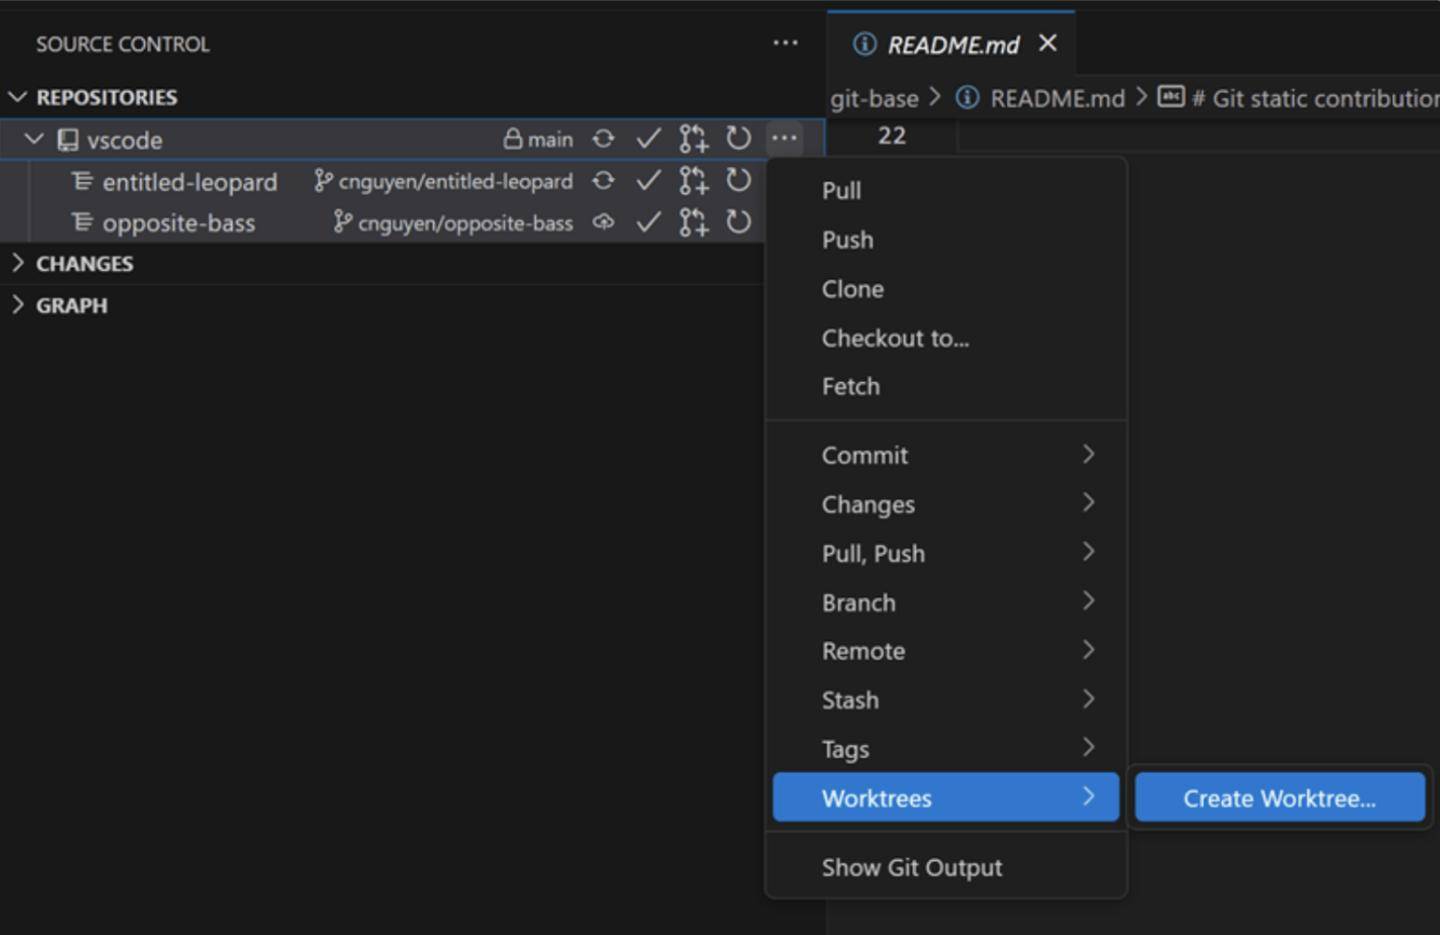Open the Commit submenu
Viewport: 1440px width, 935px height.
click(x=946, y=455)
